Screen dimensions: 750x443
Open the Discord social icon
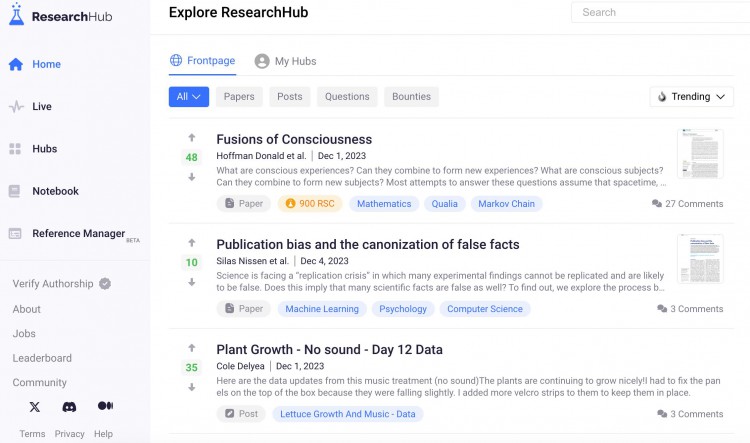coord(69,406)
